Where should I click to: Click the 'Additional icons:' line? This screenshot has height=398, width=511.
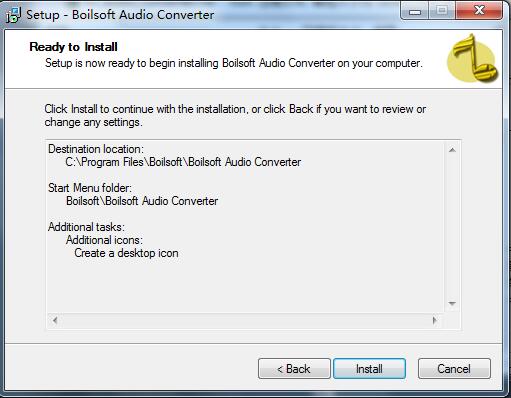(104, 240)
